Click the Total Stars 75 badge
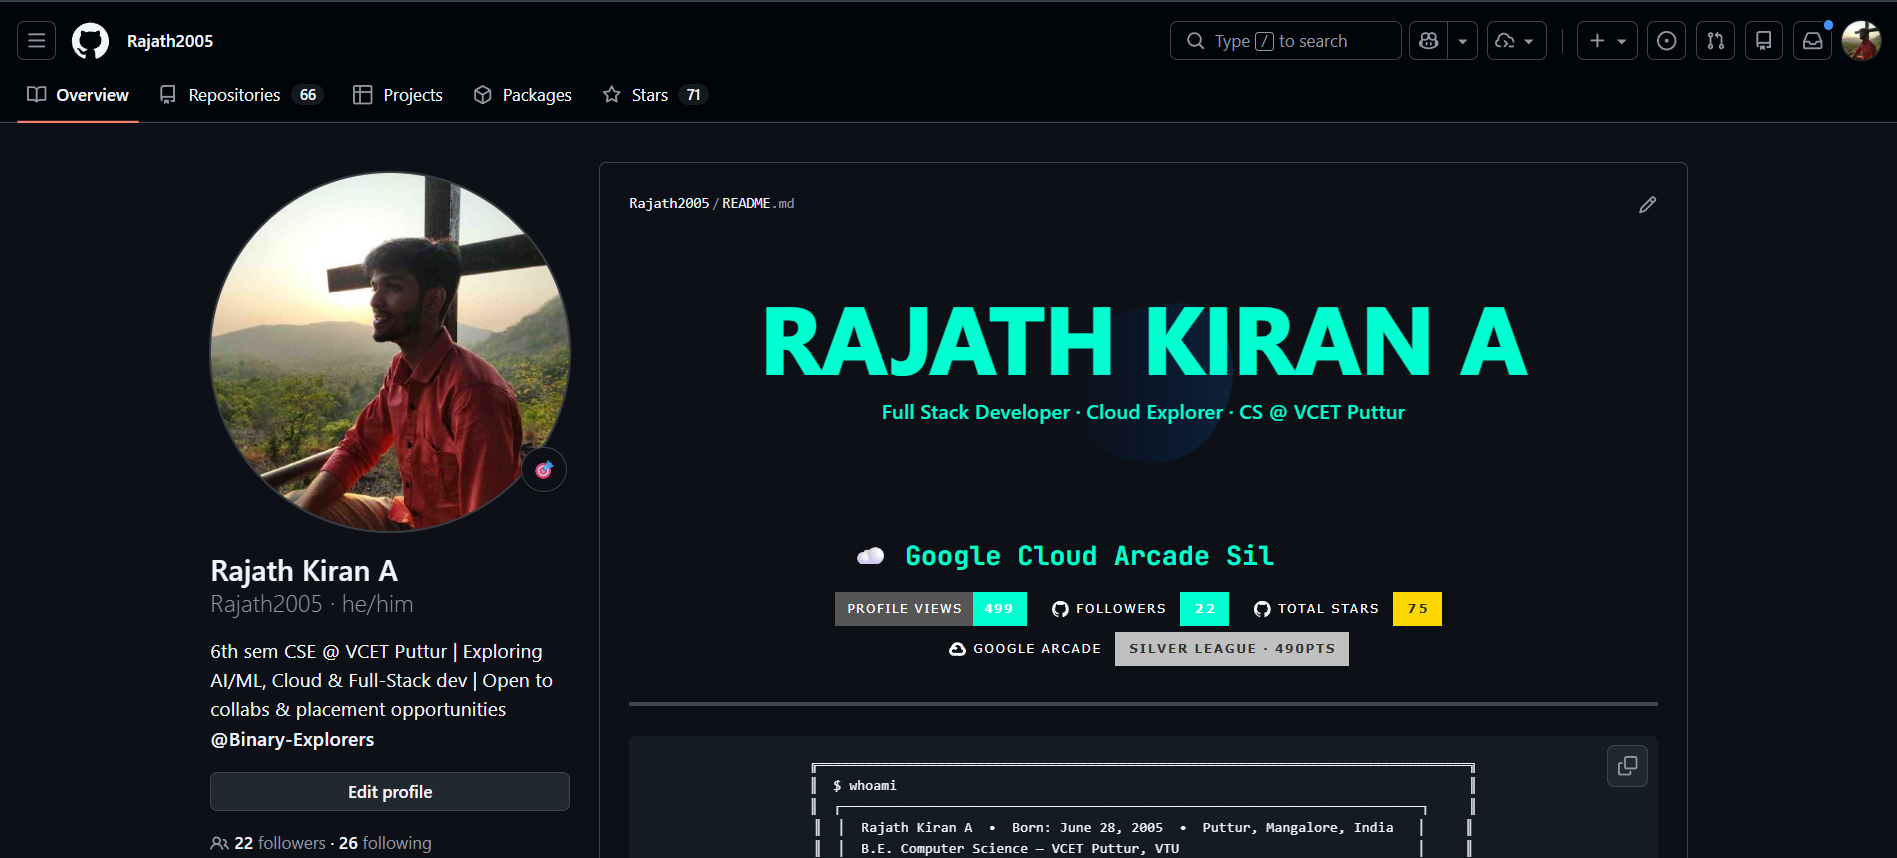The width and height of the screenshot is (1897, 858). pos(1341,609)
